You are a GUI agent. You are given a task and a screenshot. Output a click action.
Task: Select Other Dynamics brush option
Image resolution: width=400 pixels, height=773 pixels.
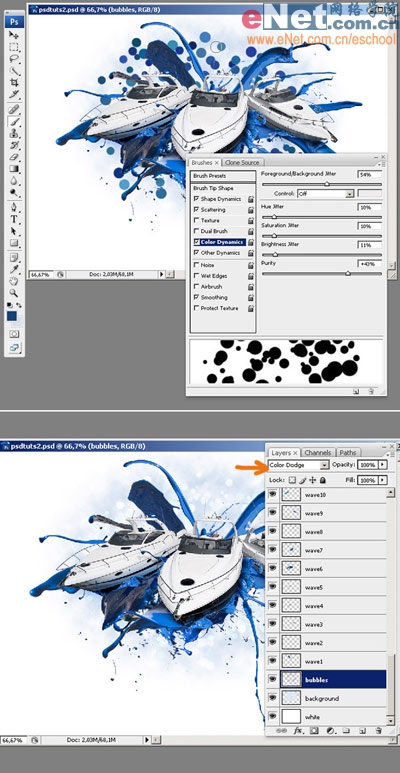pos(220,253)
